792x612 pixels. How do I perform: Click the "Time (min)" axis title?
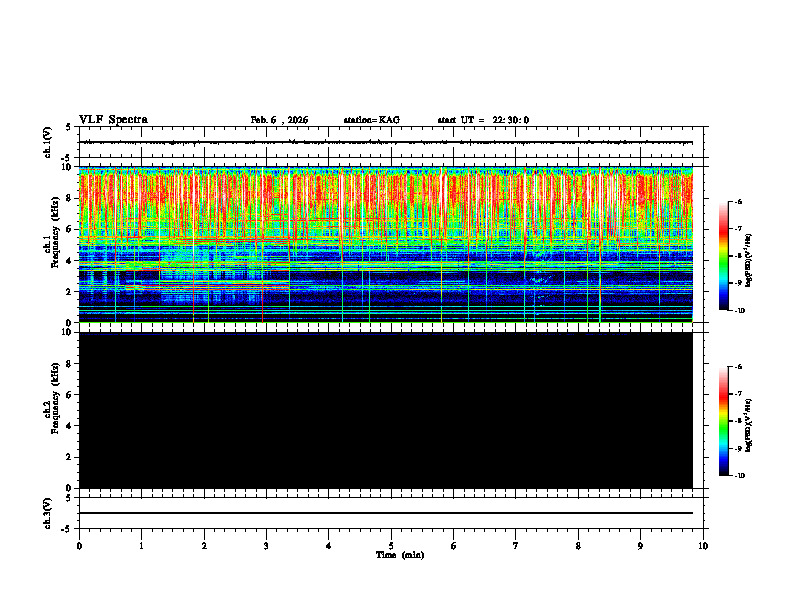(x=400, y=555)
